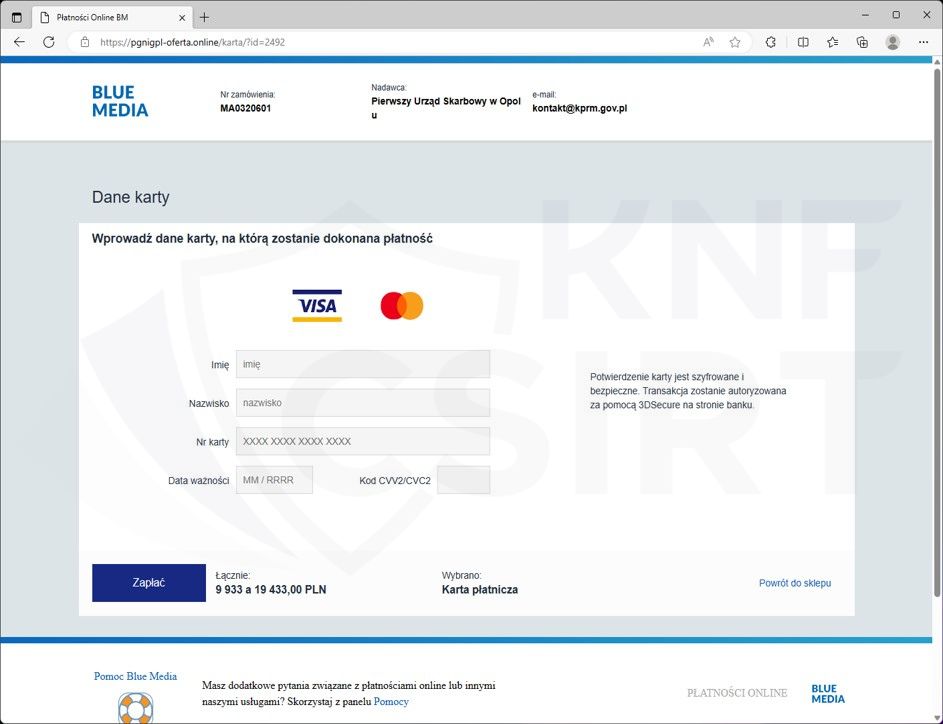The width and height of the screenshot is (943, 724).
Task: Reload the page with refresh icon
Action: click(48, 42)
